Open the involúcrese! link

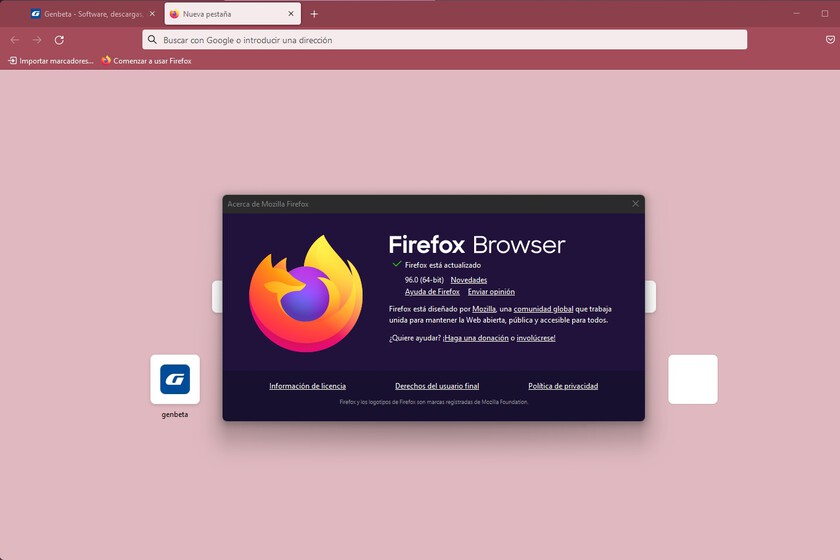[536, 338]
